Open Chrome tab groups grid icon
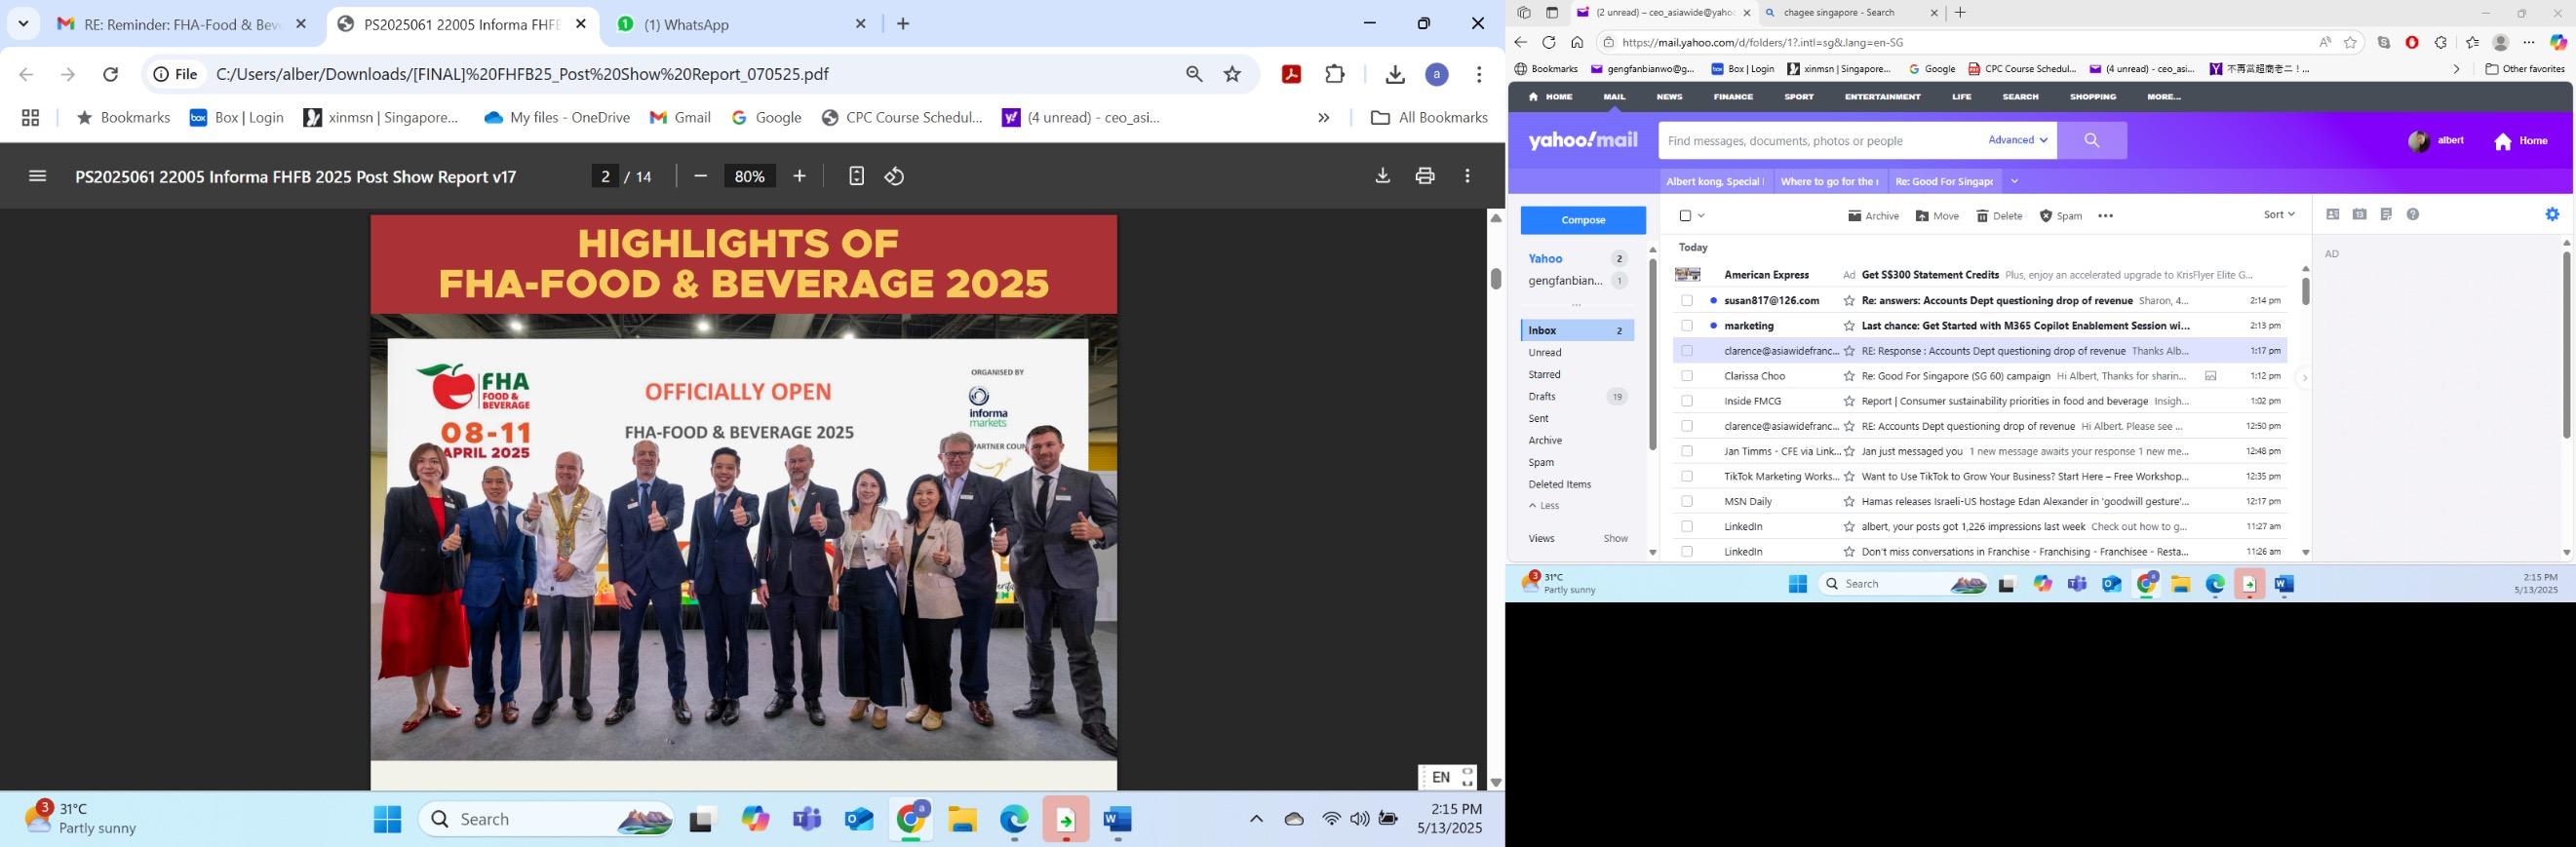 pyautogui.click(x=30, y=118)
